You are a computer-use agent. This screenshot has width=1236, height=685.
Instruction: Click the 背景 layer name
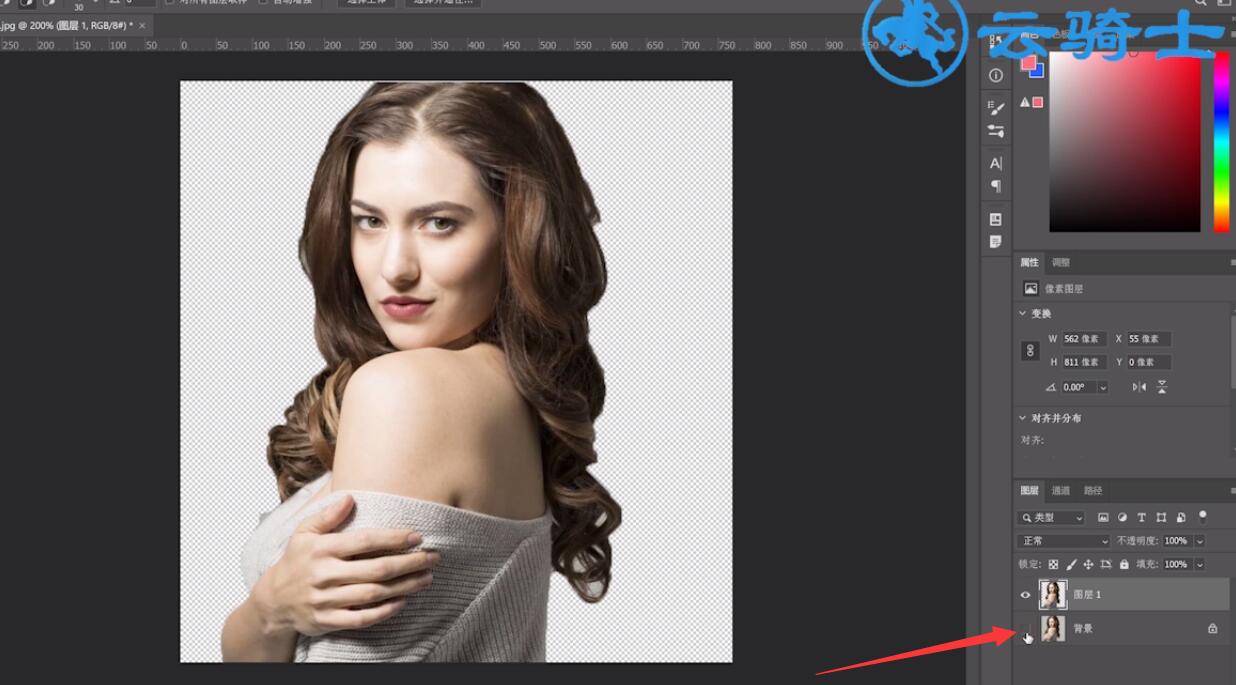tap(1083, 629)
